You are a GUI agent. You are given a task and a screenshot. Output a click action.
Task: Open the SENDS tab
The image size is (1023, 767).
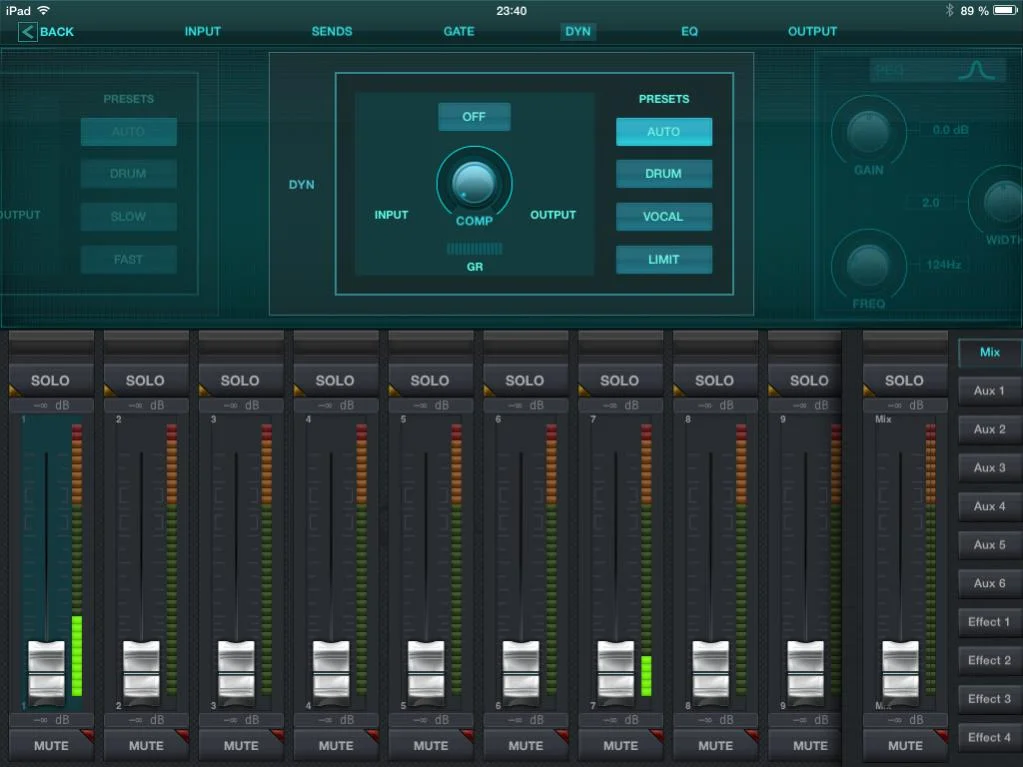[332, 32]
